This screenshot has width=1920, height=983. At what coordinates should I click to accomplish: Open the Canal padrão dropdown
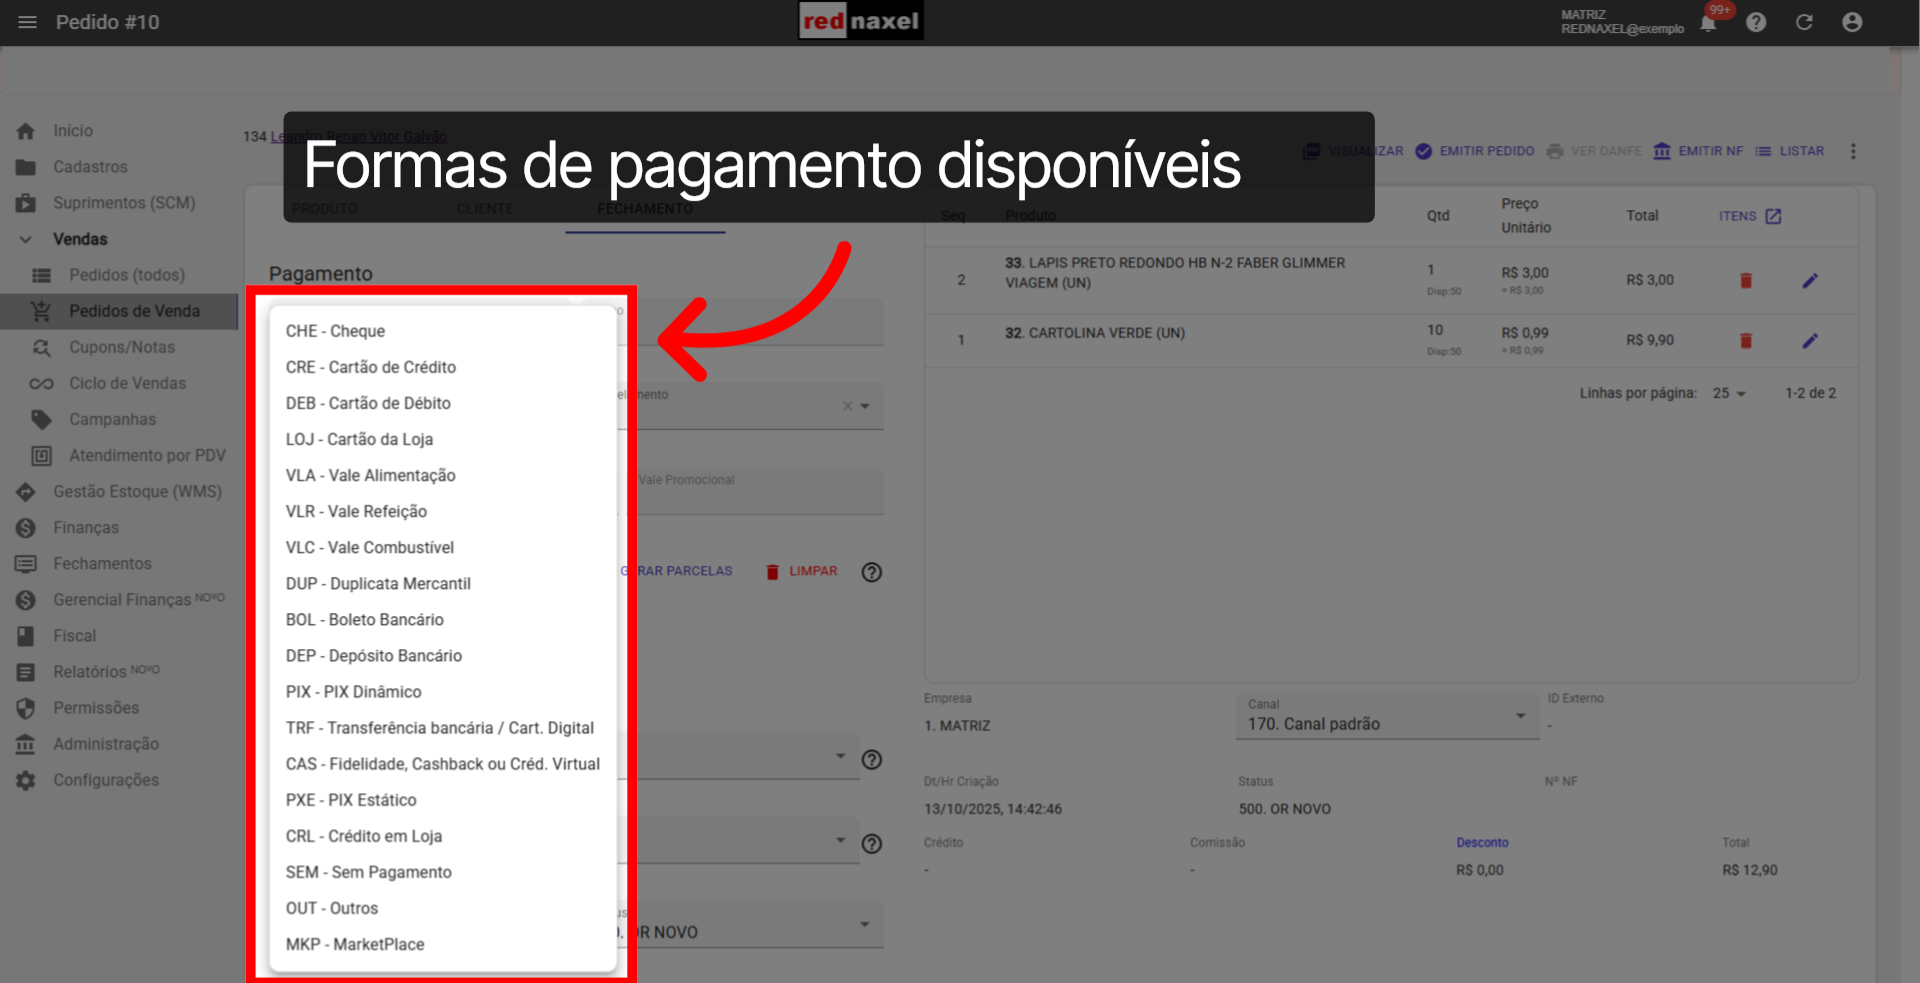pos(1521,716)
